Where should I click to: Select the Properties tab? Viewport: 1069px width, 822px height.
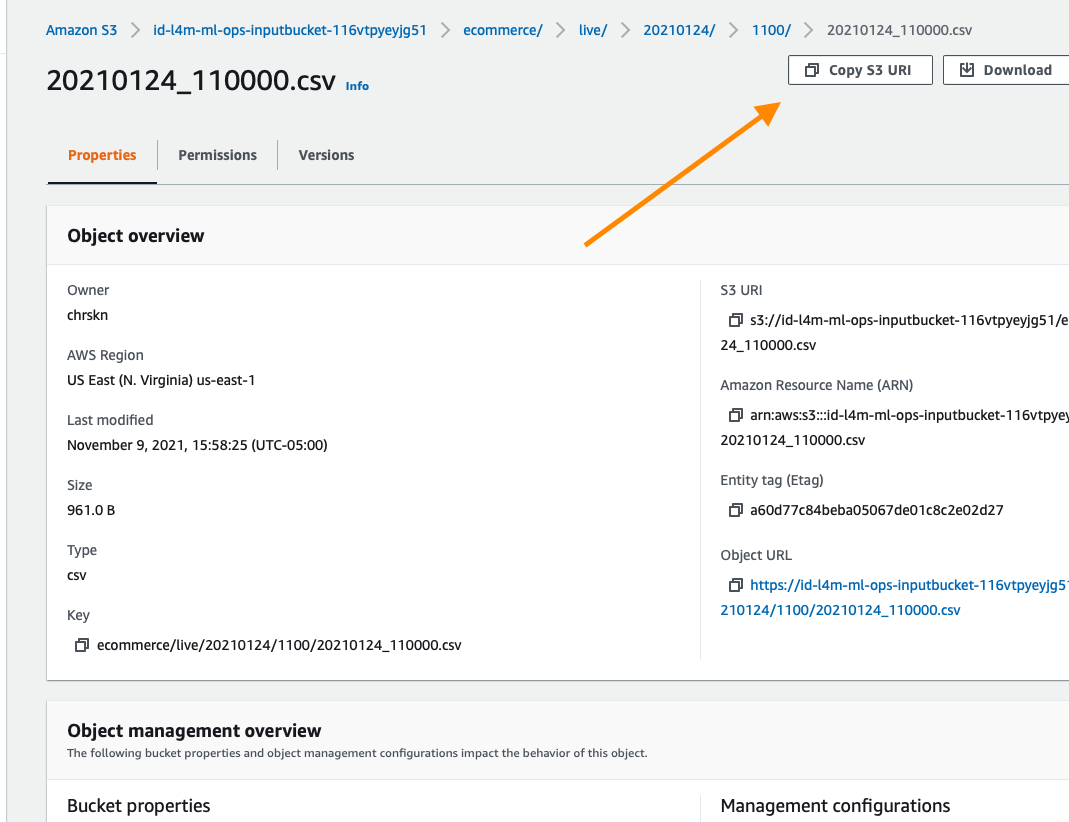click(x=102, y=155)
